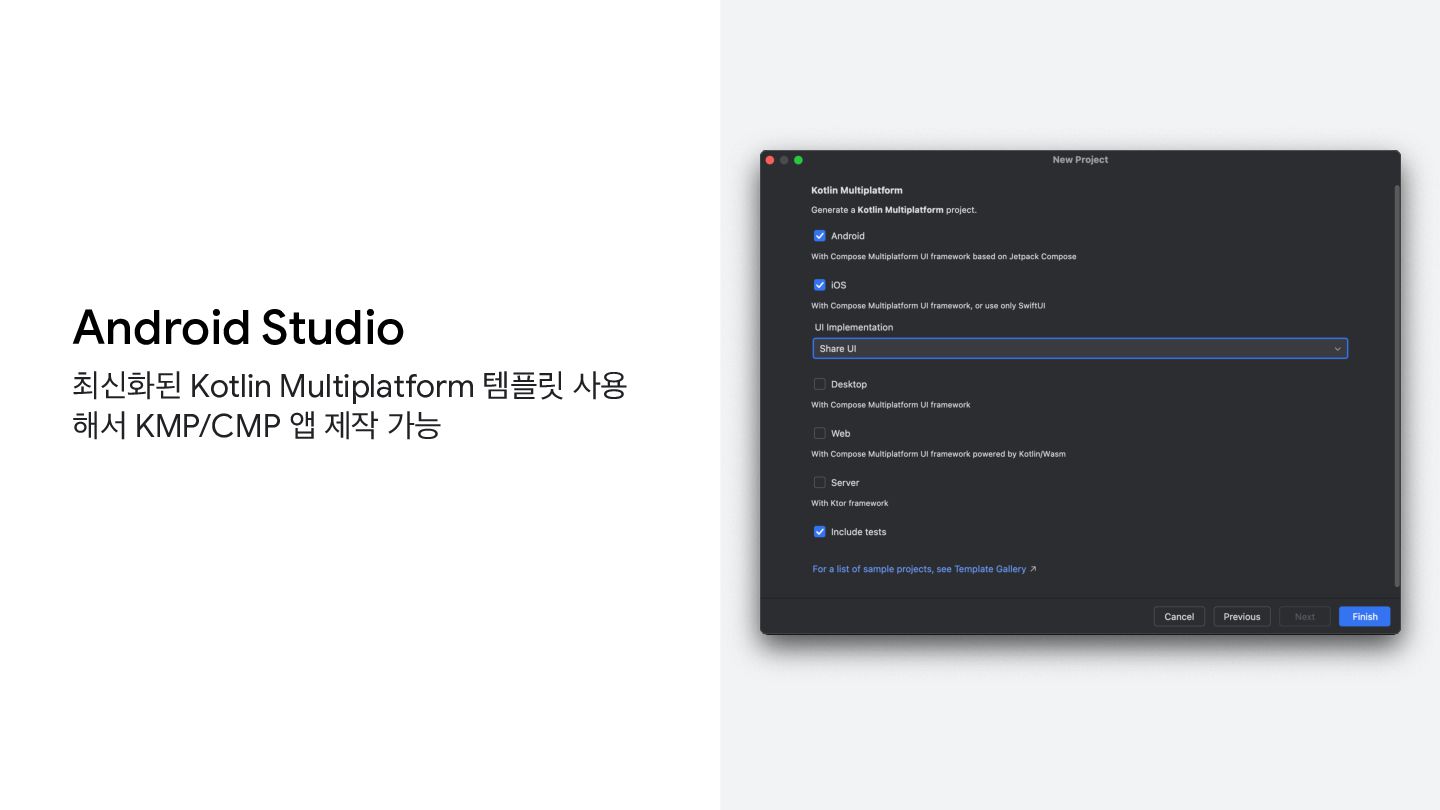Click the Cancel button
The width and height of the screenshot is (1440, 810).
coord(1179,617)
